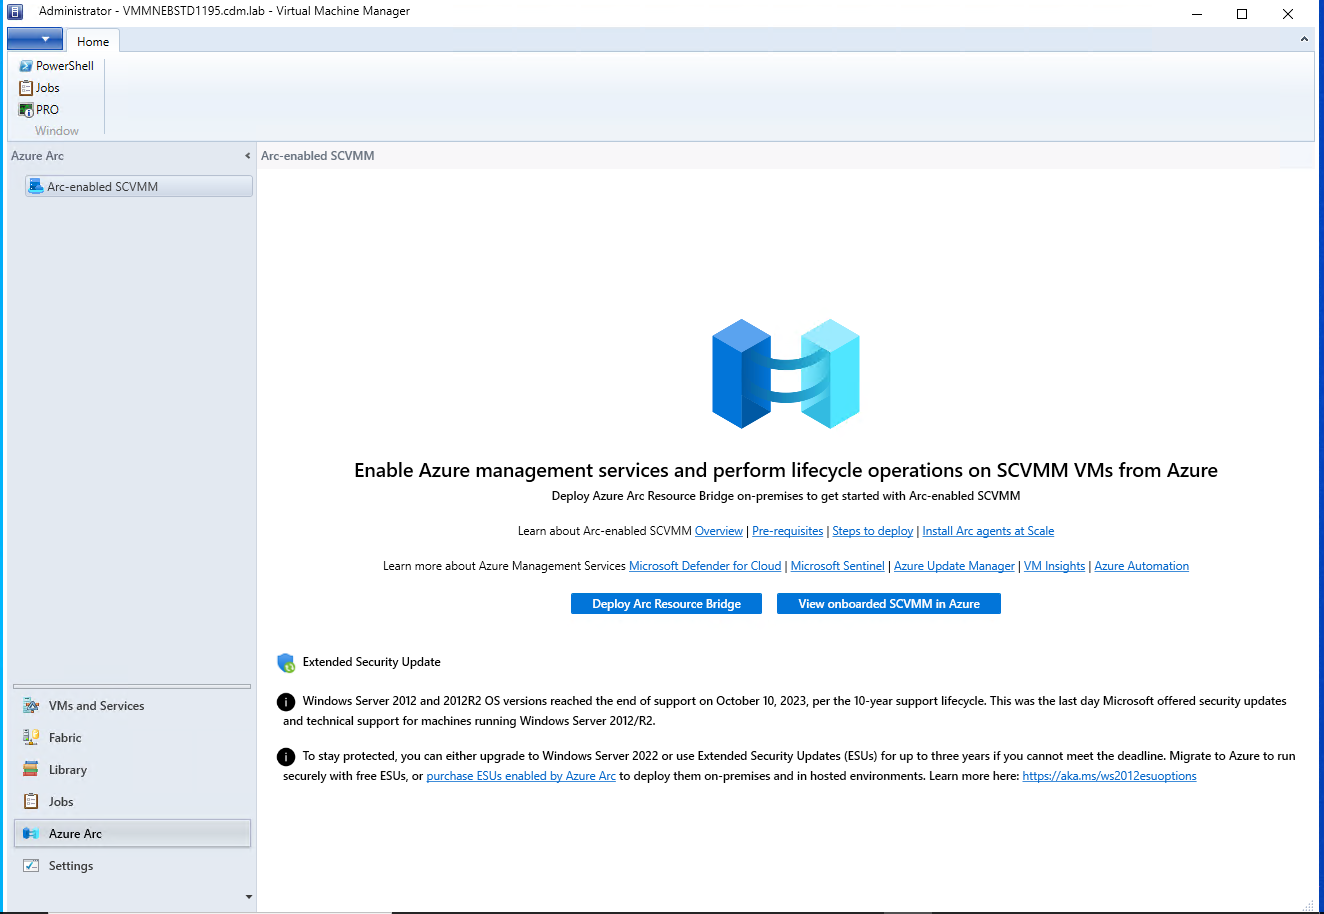The height and width of the screenshot is (914, 1324).
Task: Open the Overview link
Action: 718,530
